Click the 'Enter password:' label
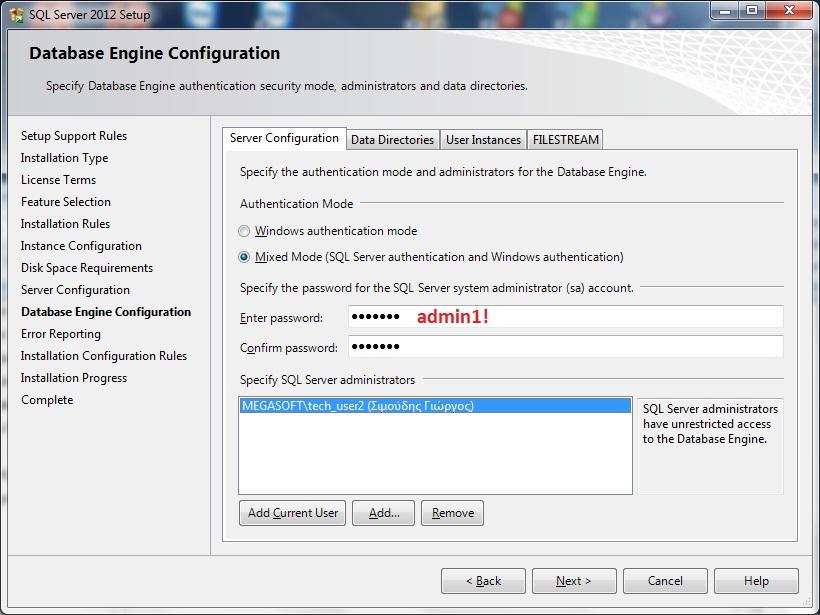The width and height of the screenshot is (820, 615). pyautogui.click(x=281, y=318)
